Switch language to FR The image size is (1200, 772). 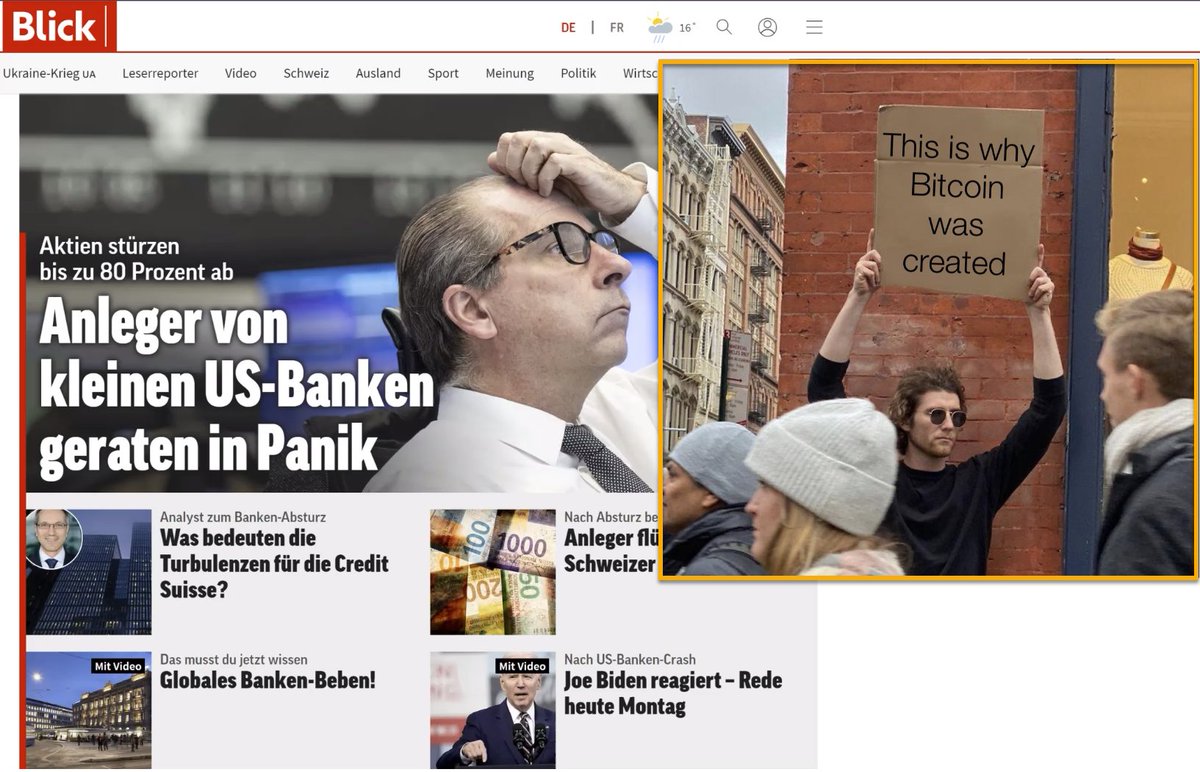tap(616, 28)
